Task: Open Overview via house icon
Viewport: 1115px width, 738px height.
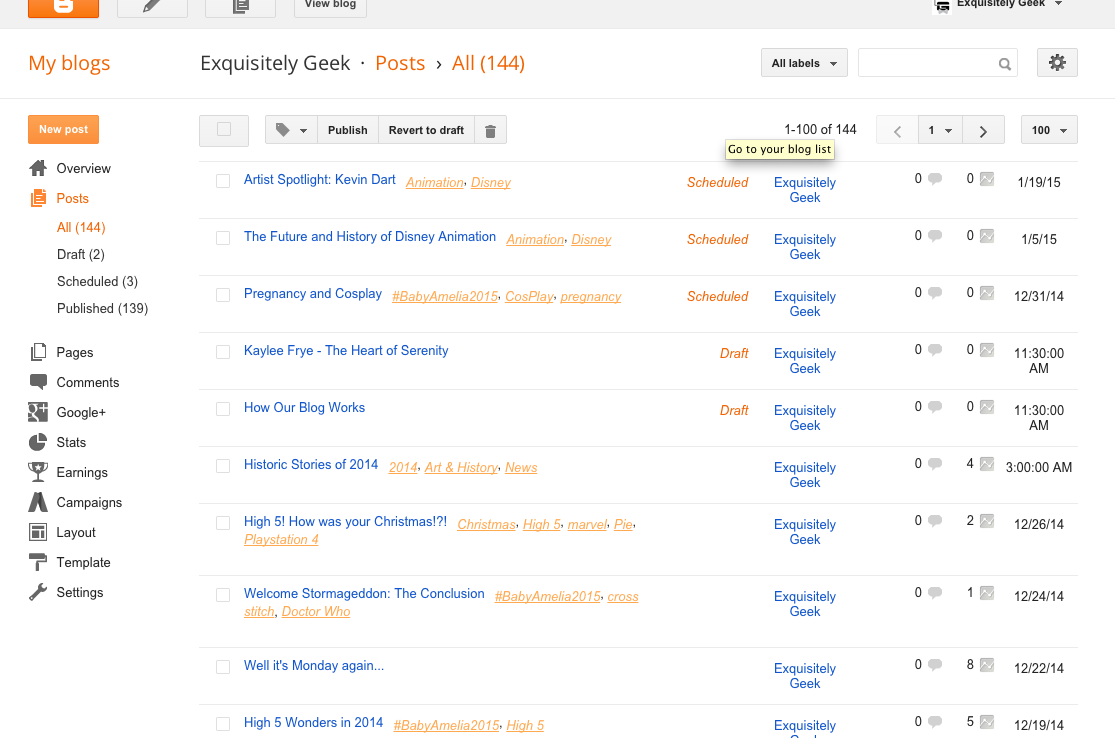Action: click(x=38, y=169)
